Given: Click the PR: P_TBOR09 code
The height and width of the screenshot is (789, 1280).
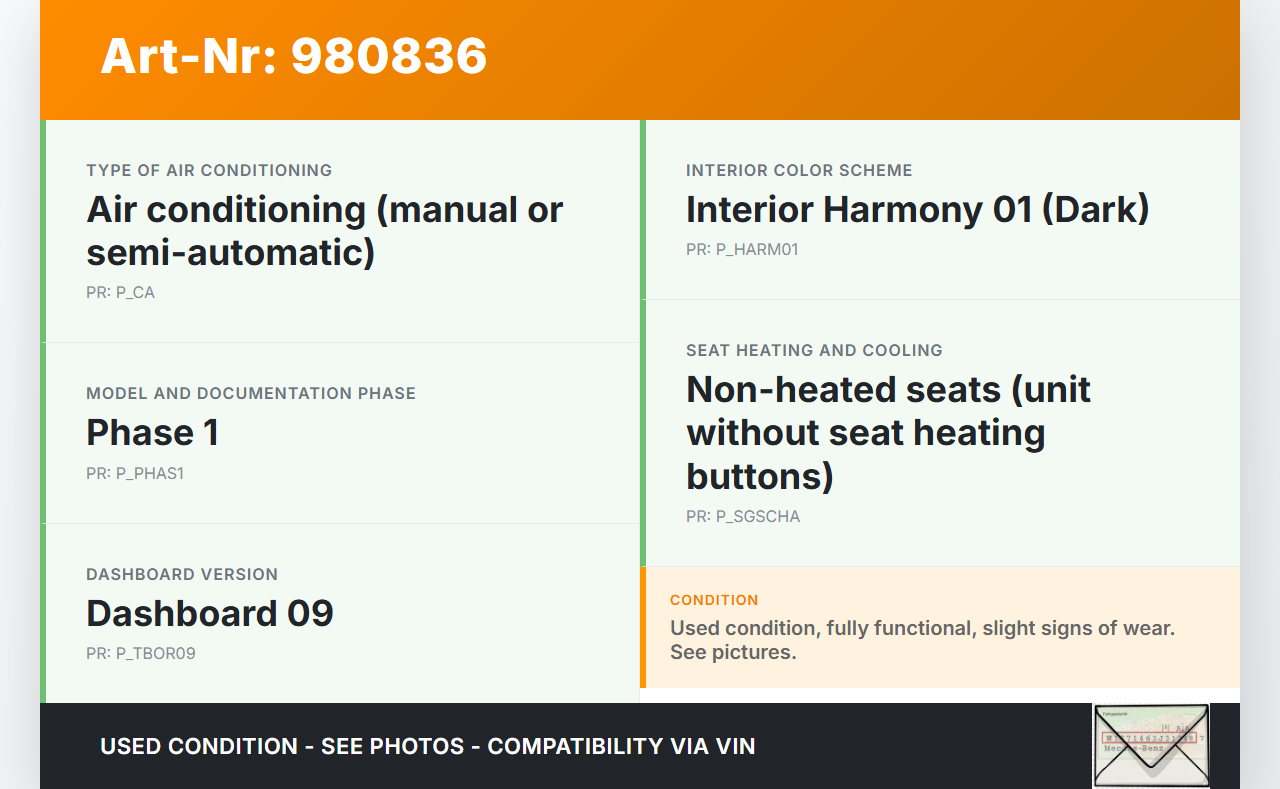Looking at the screenshot, I should 141,654.
